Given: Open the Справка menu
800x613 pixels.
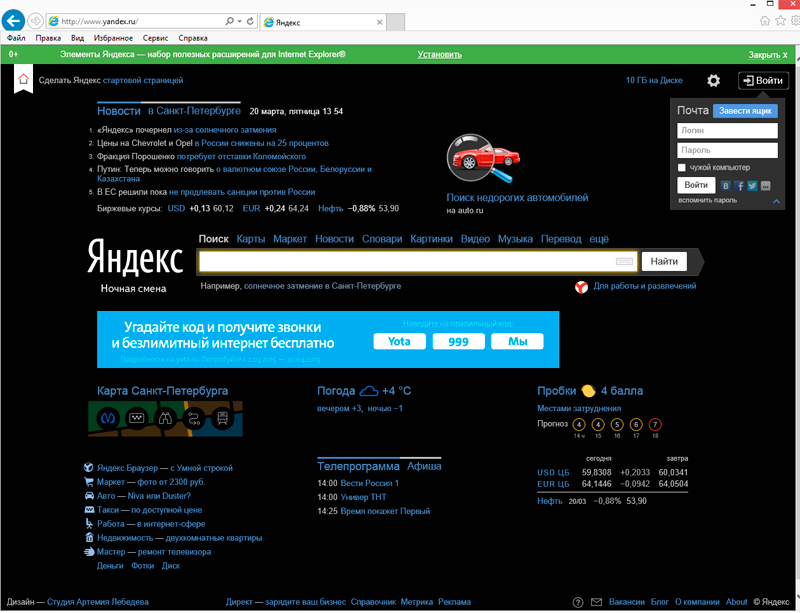Looking at the screenshot, I should click(193, 38).
